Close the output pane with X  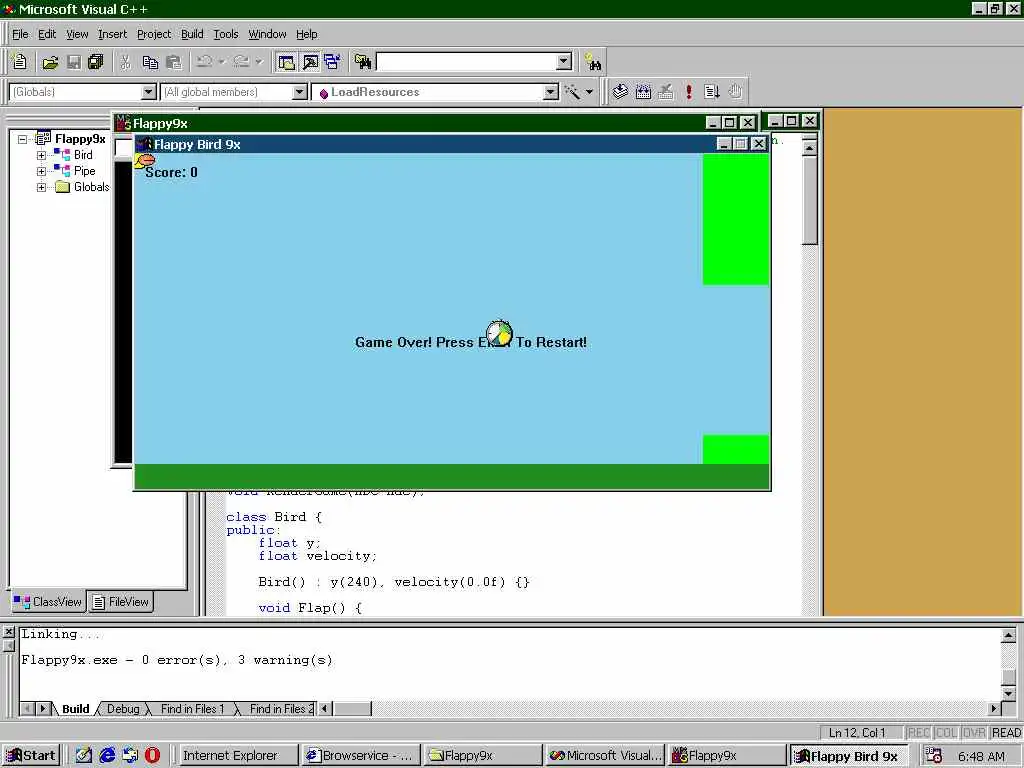coord(8,632)
